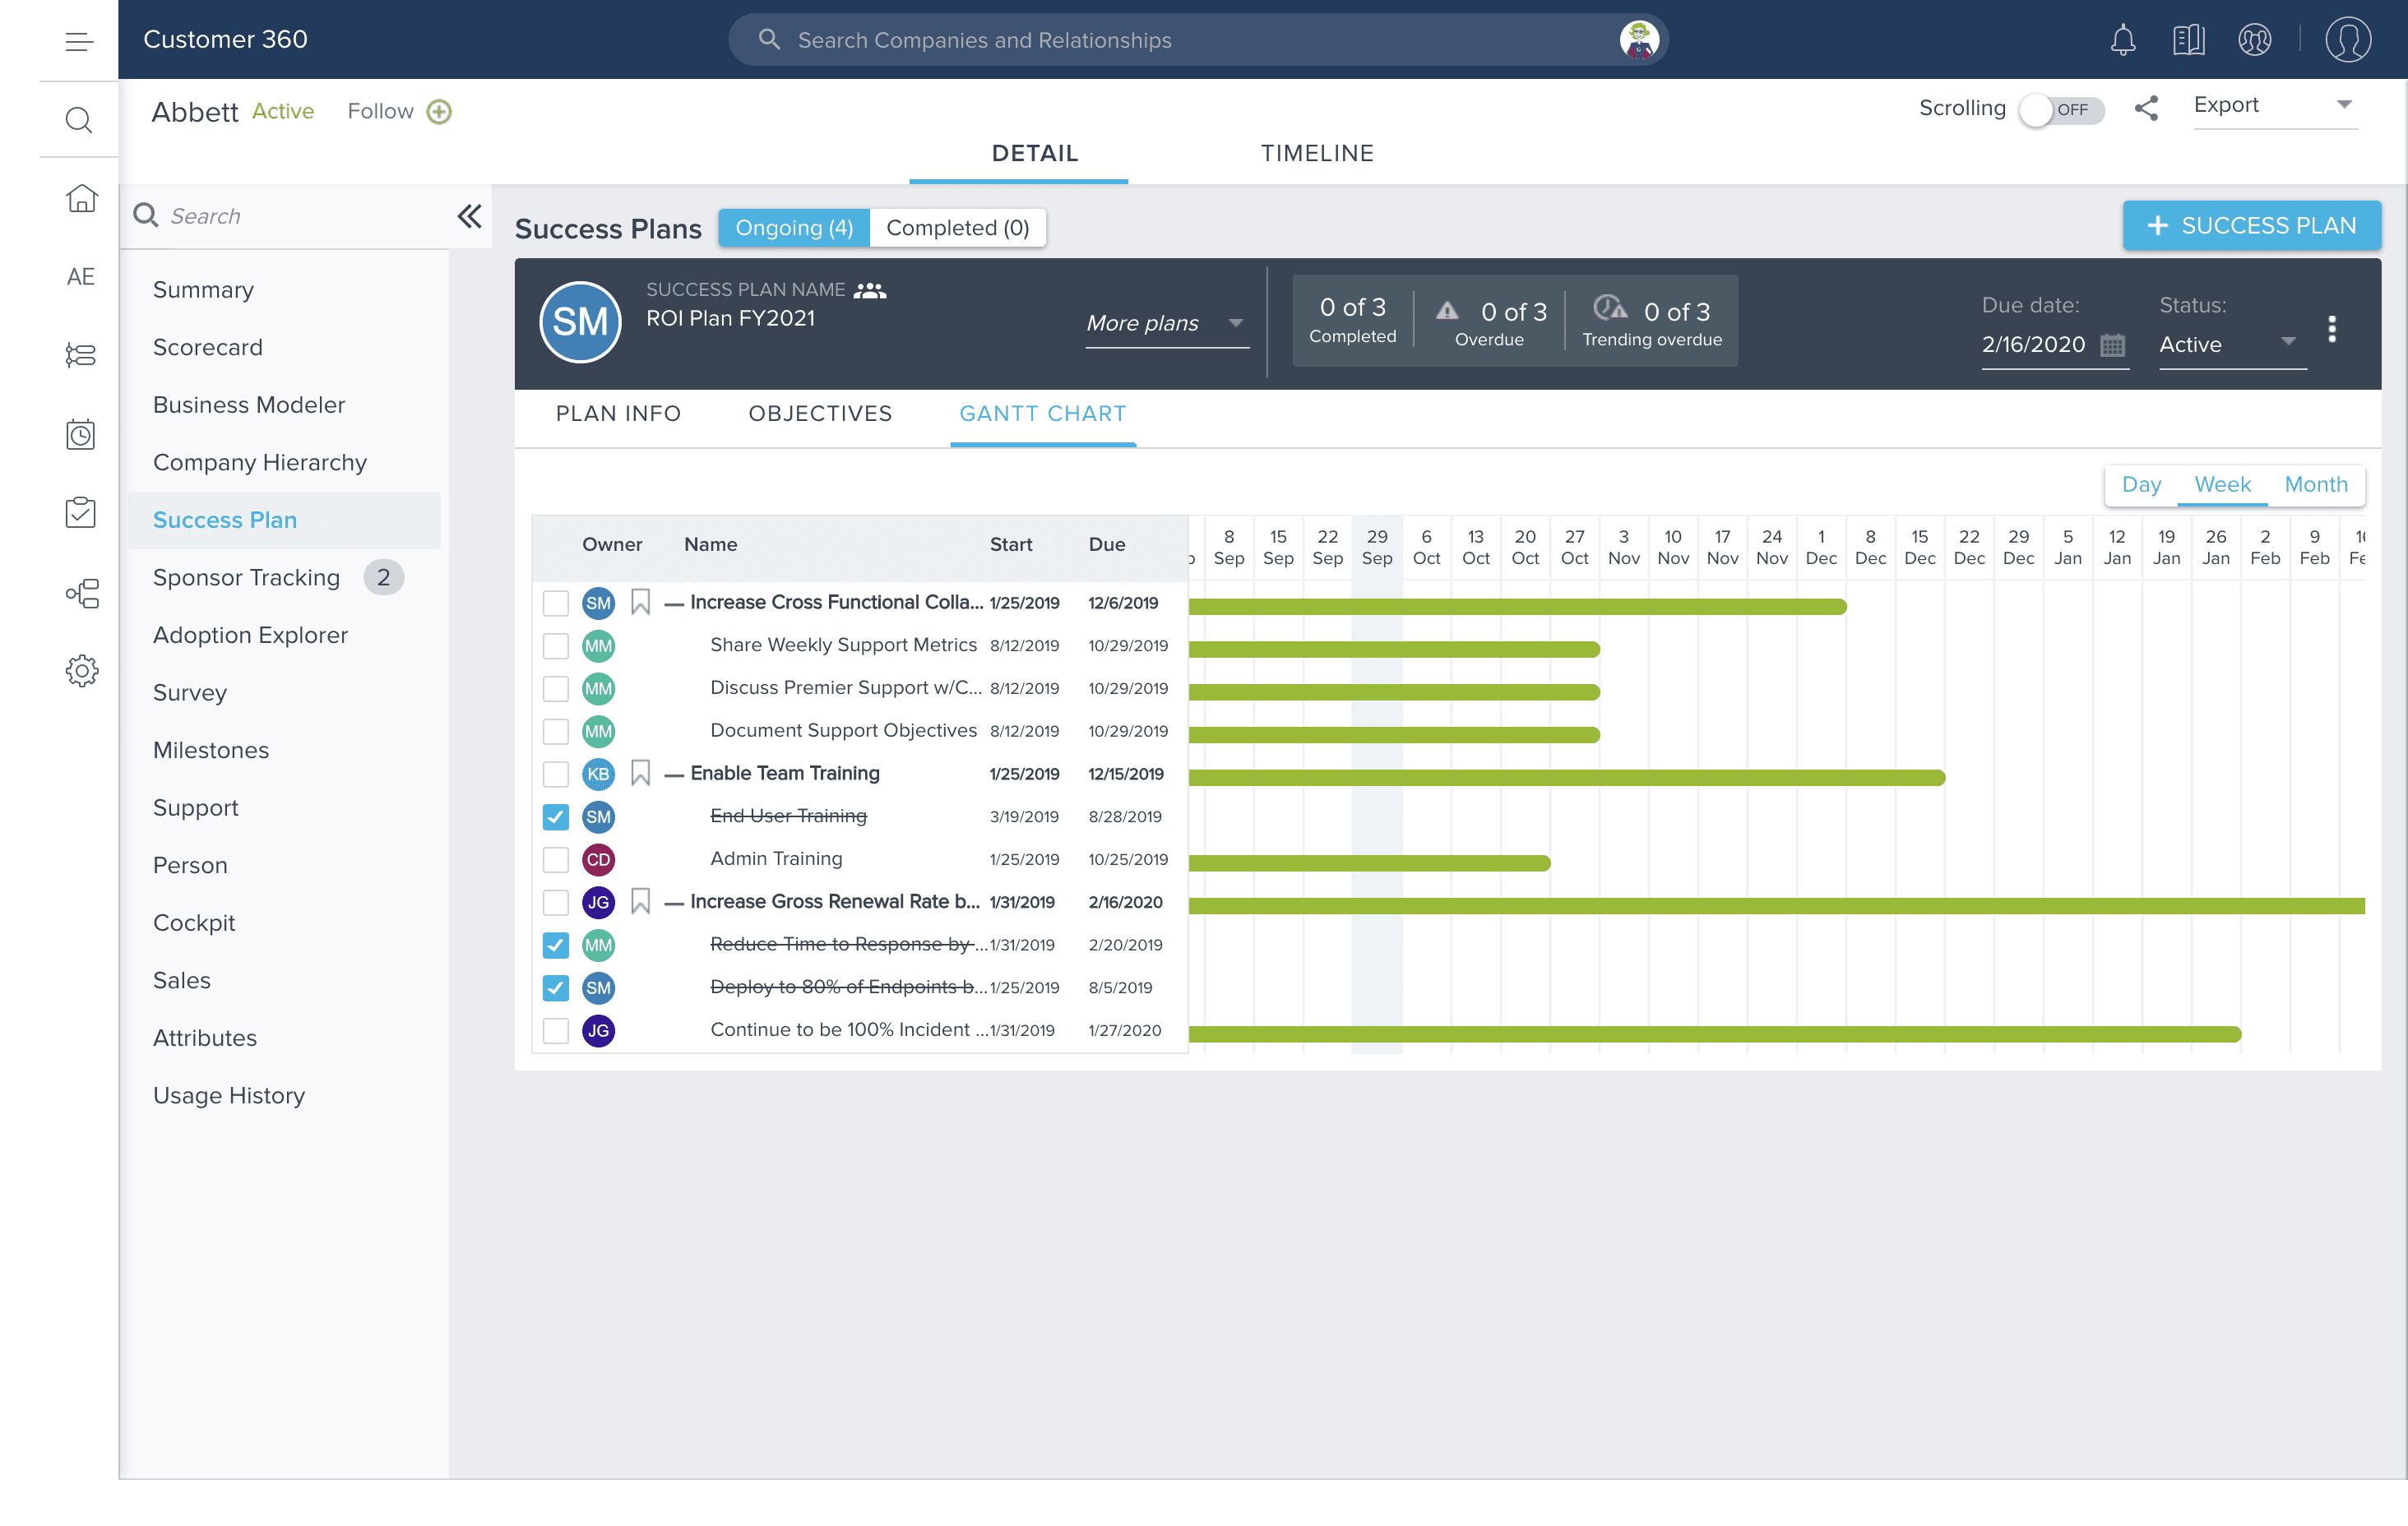
Task: Uncheck the End User Training checkbox
Action: click(x=556, y=817)
